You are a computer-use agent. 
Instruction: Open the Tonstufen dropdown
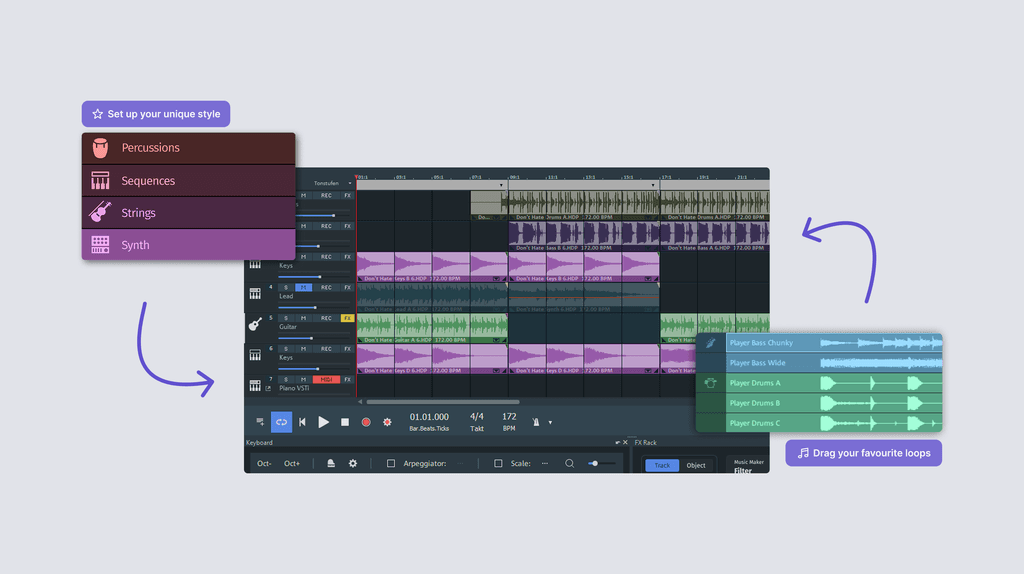click(332, 183)
